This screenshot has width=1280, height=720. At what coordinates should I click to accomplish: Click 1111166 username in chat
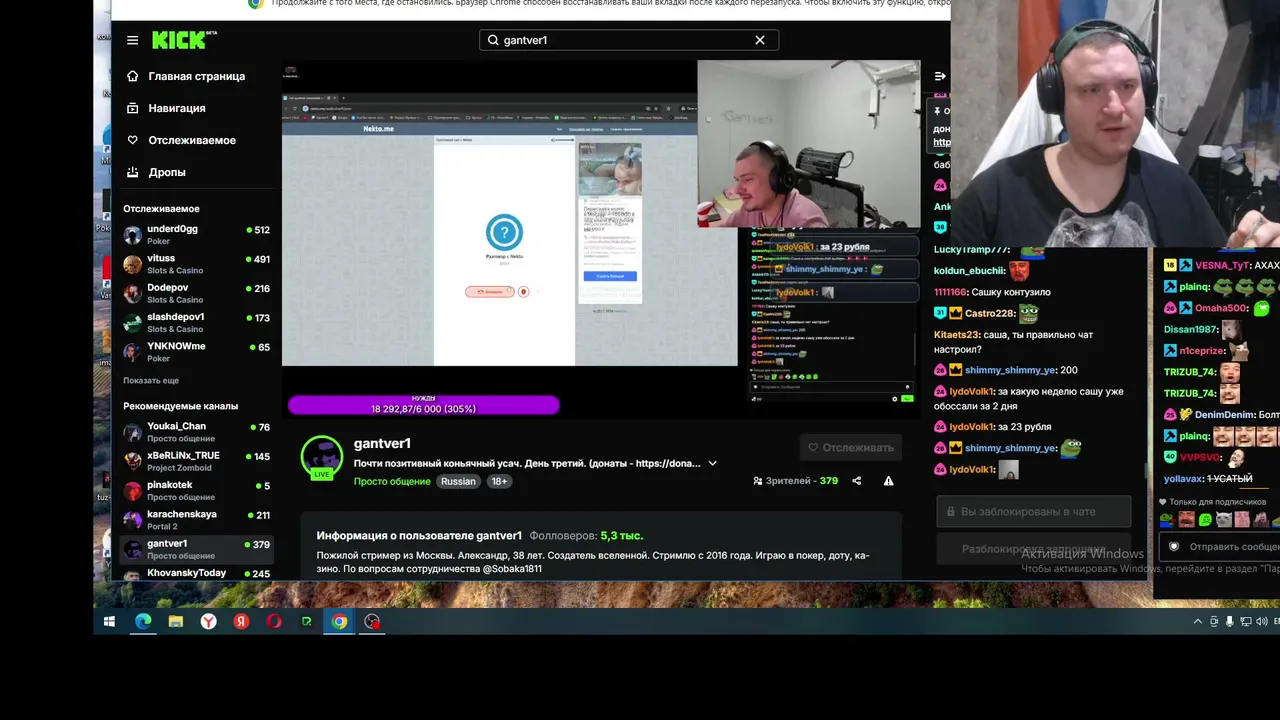coord(950,292)
